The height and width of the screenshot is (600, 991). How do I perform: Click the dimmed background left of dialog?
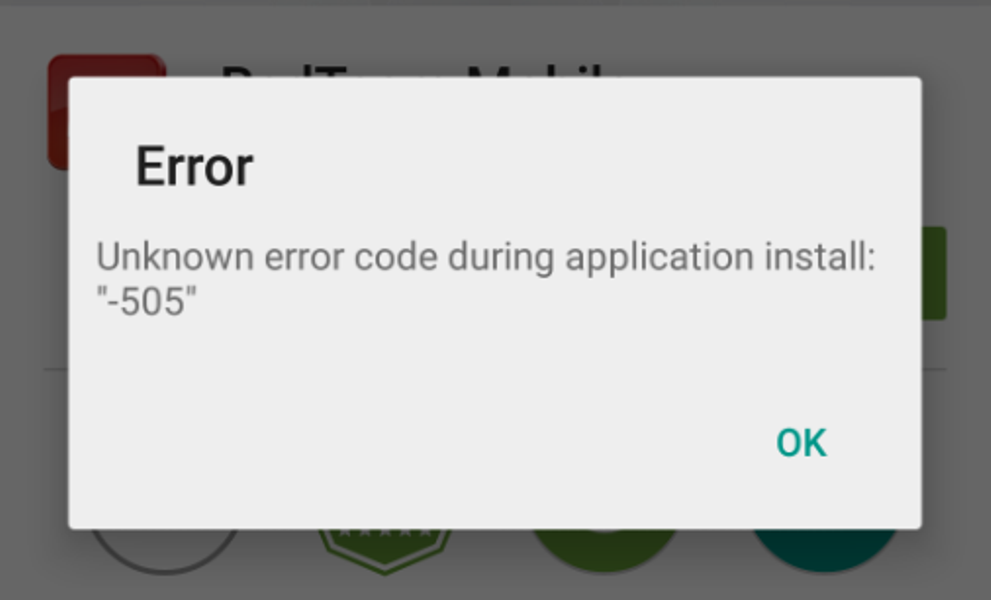(33, 303)
